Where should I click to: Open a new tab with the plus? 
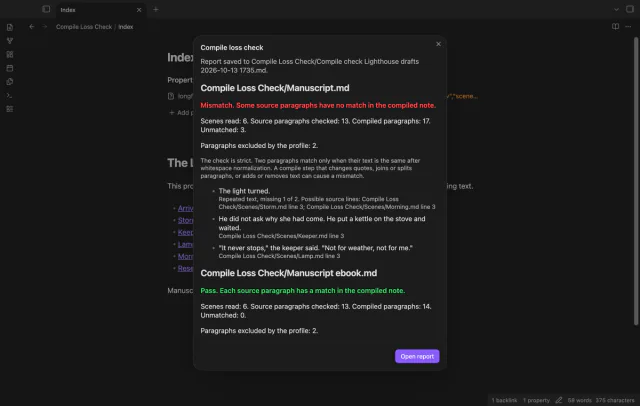(x=156, y=9)
